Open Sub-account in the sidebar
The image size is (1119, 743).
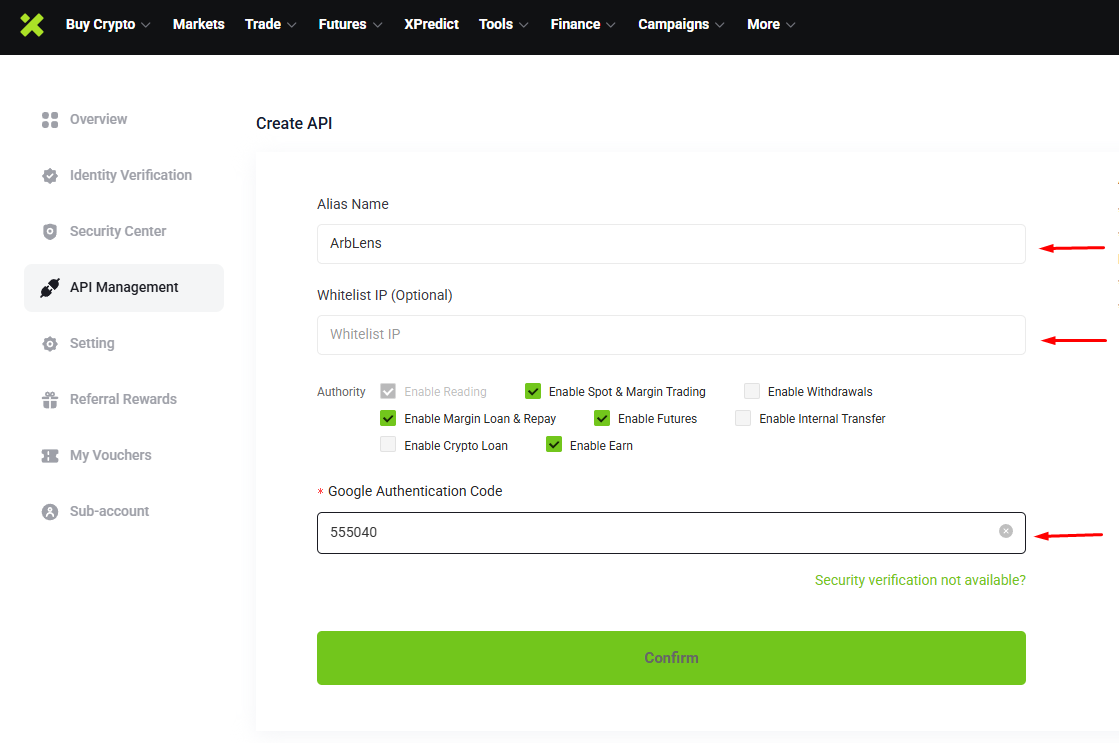click(109, 512)
